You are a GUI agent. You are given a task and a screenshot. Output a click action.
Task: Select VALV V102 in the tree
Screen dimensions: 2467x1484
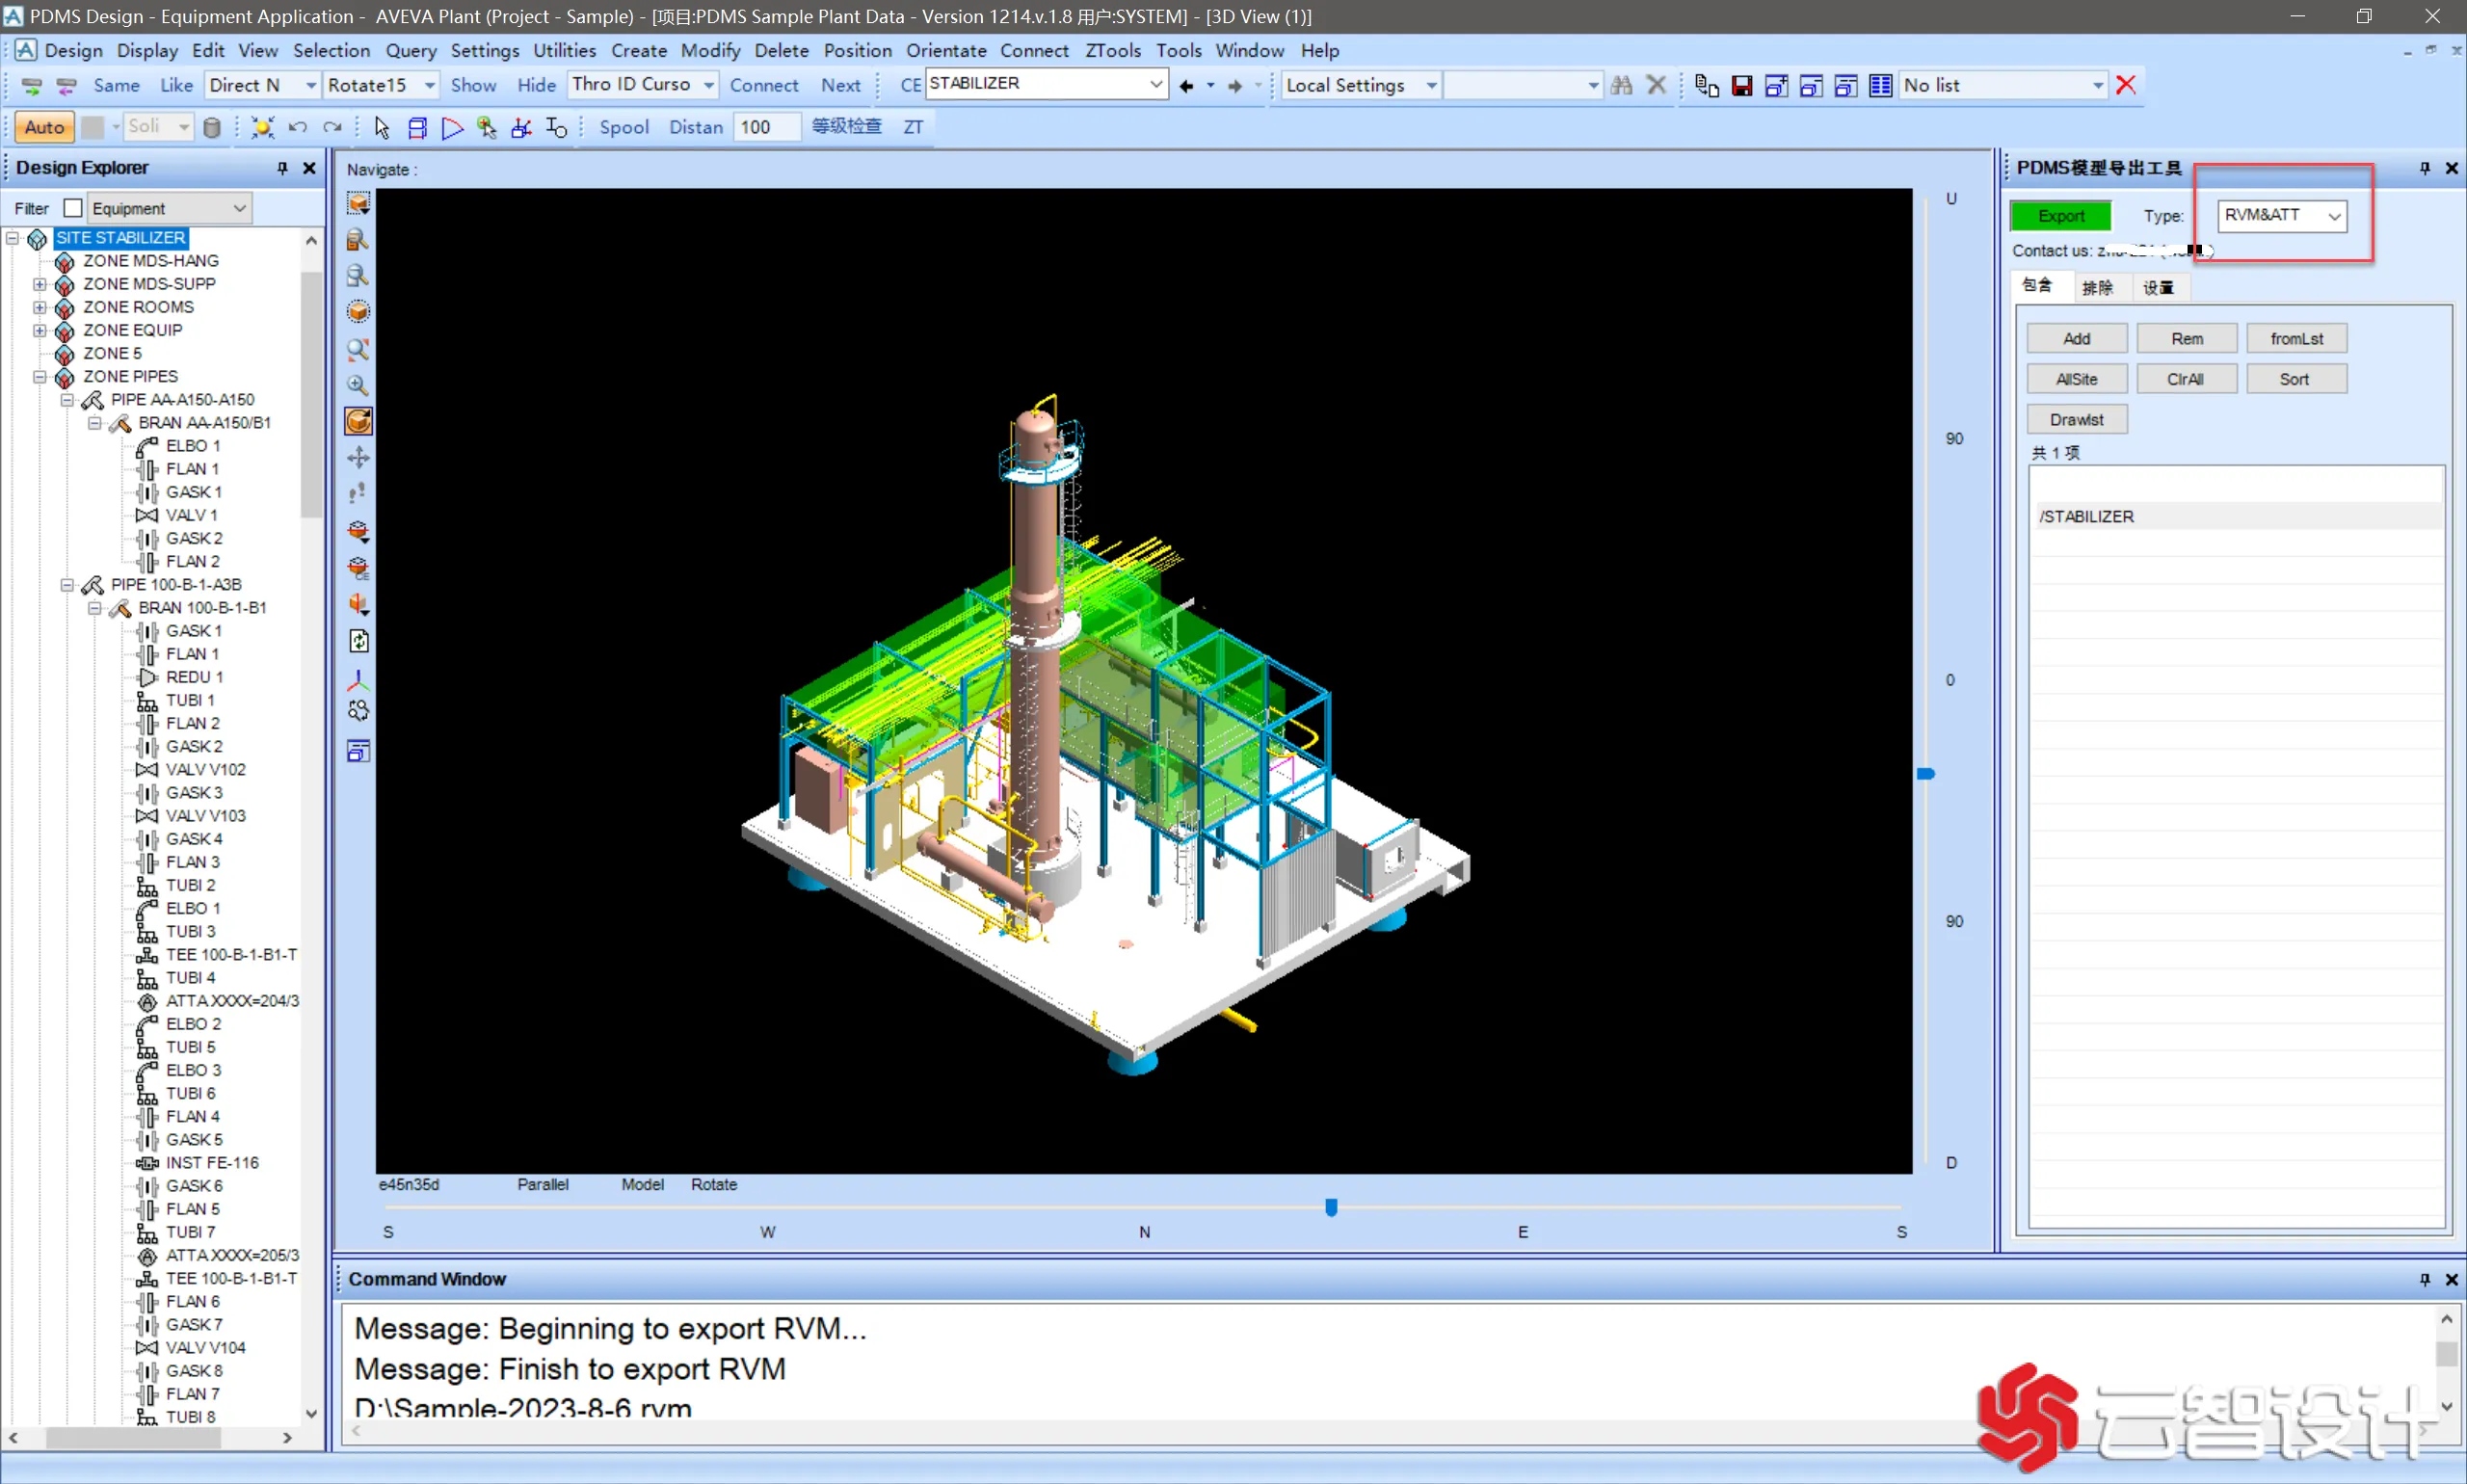[205, 770]
